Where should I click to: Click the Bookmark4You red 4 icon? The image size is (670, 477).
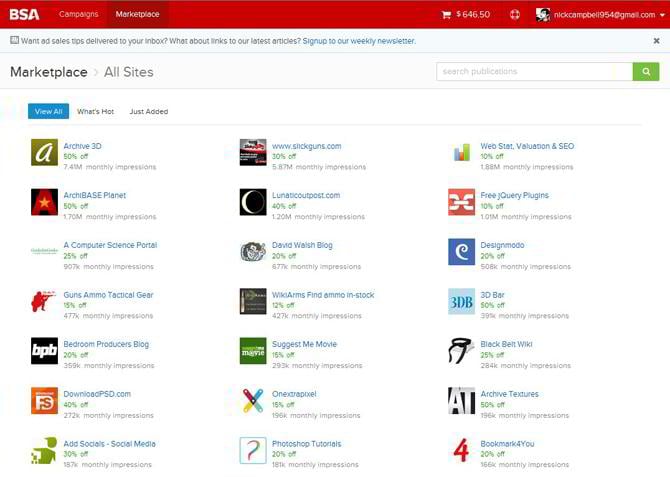461,450
